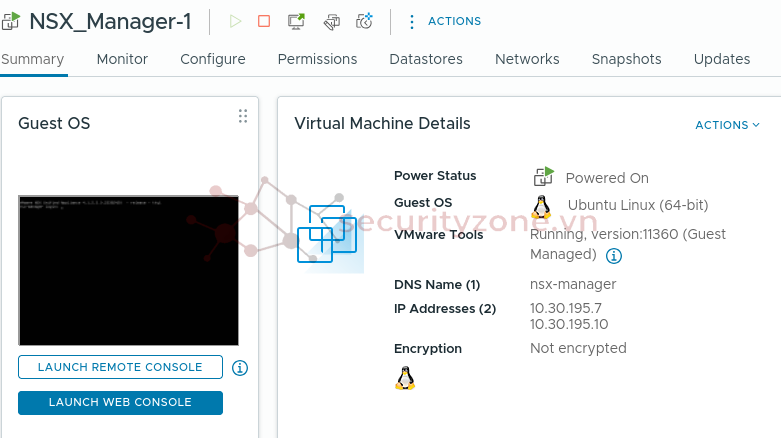The width and height of the screenshot is (781, 438).
Task: Open the Configure tab
Action: click(x=213, y=59)
